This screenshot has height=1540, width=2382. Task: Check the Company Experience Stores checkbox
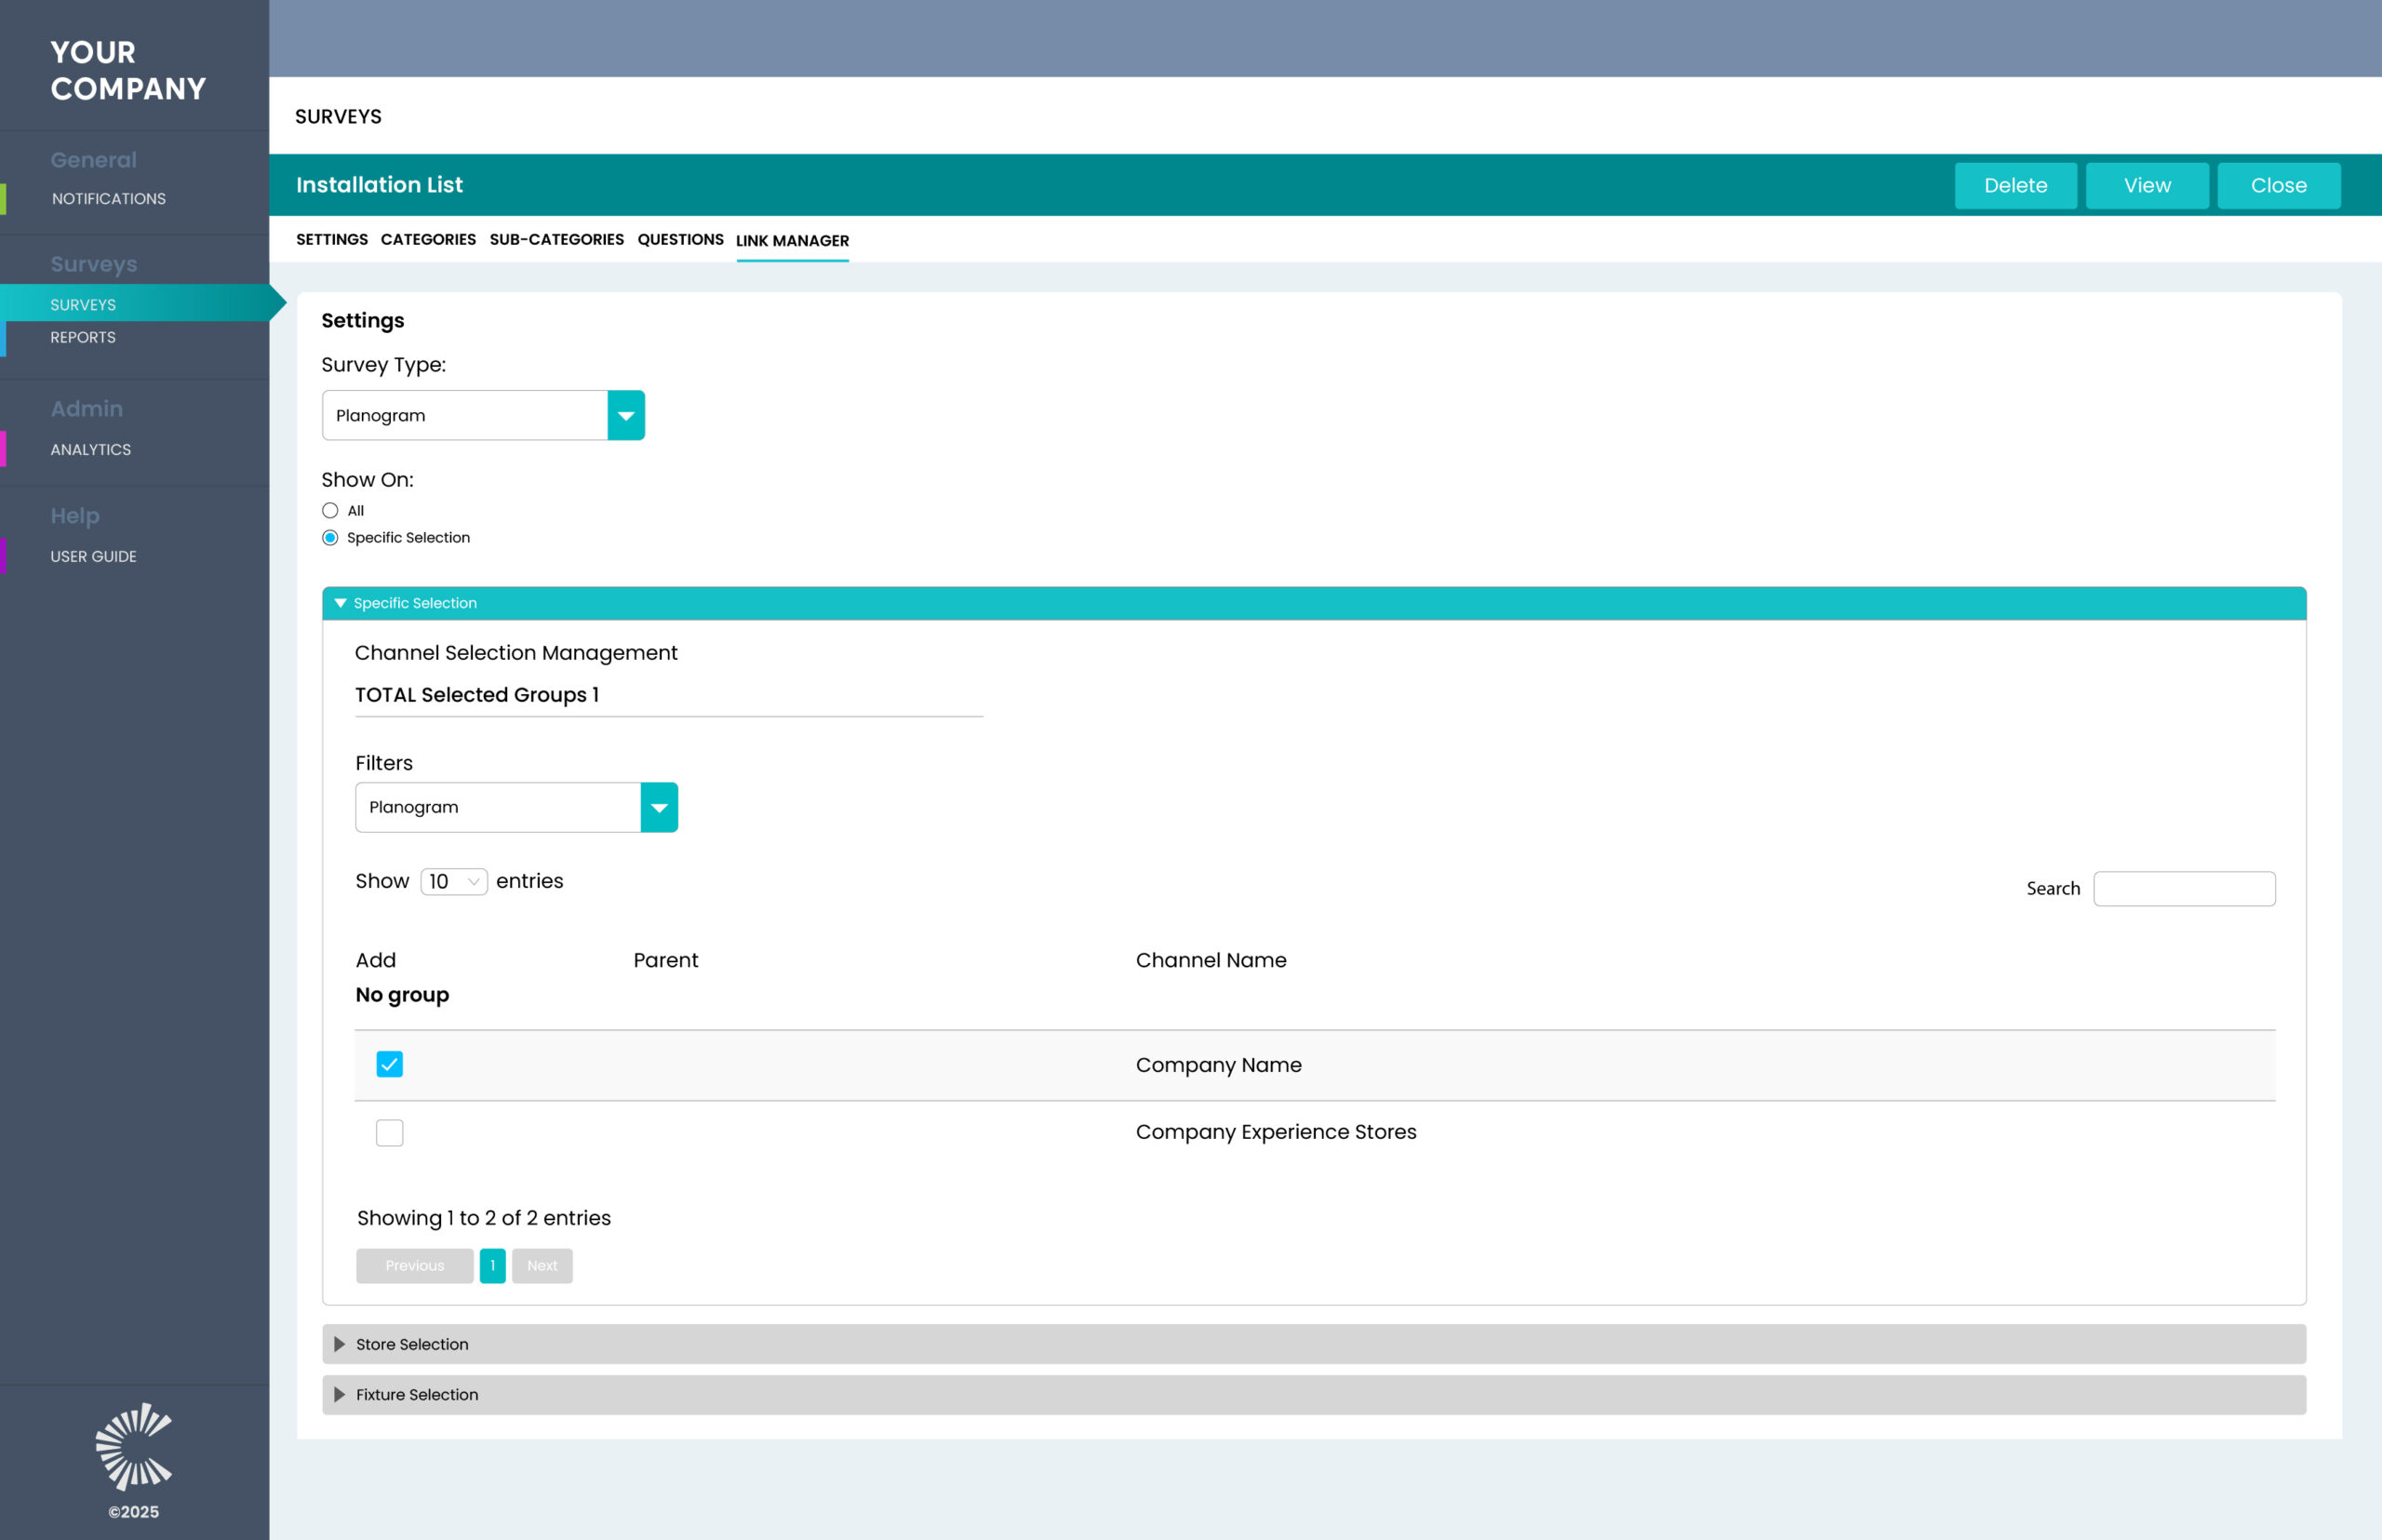click(389, 1132)
